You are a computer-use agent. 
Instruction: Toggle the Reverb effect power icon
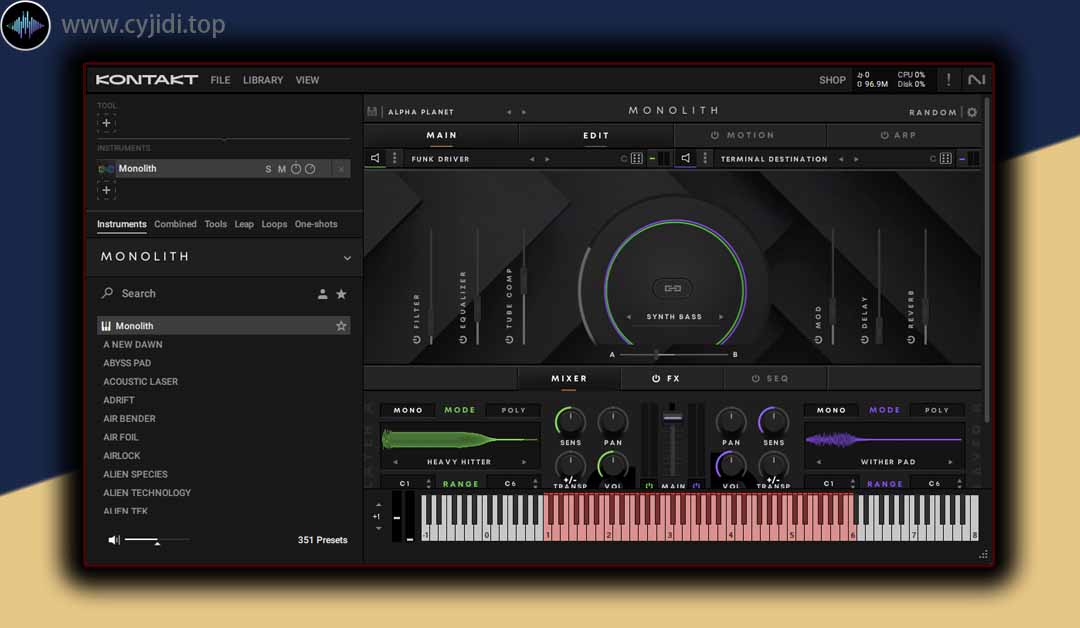(911, 339)
